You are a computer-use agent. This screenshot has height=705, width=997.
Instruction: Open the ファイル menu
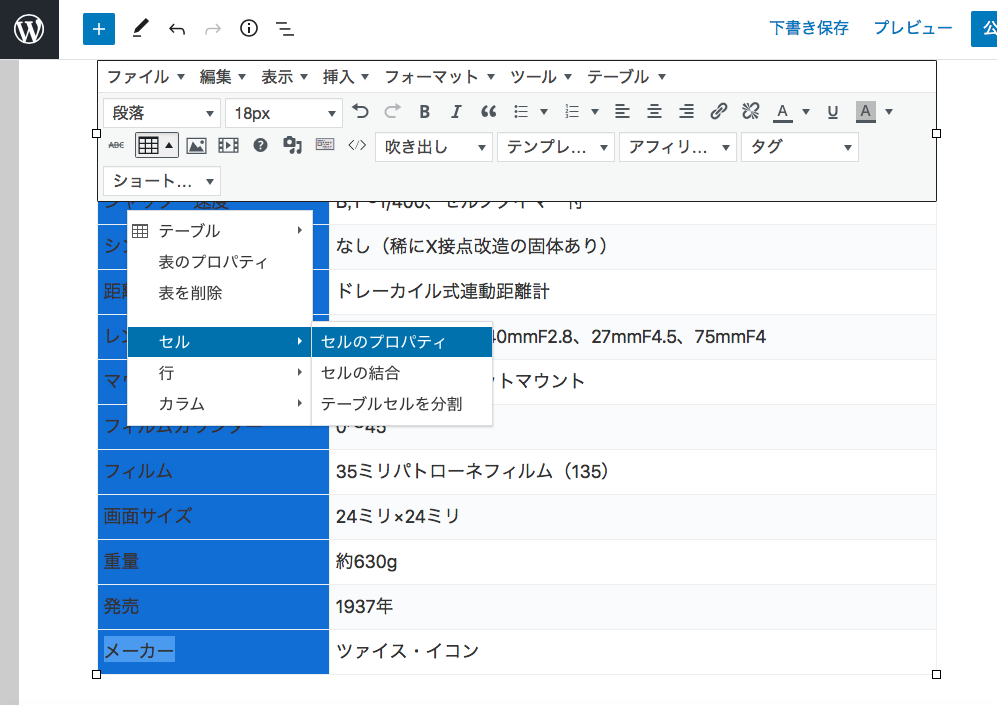click(x=146, y=77)
